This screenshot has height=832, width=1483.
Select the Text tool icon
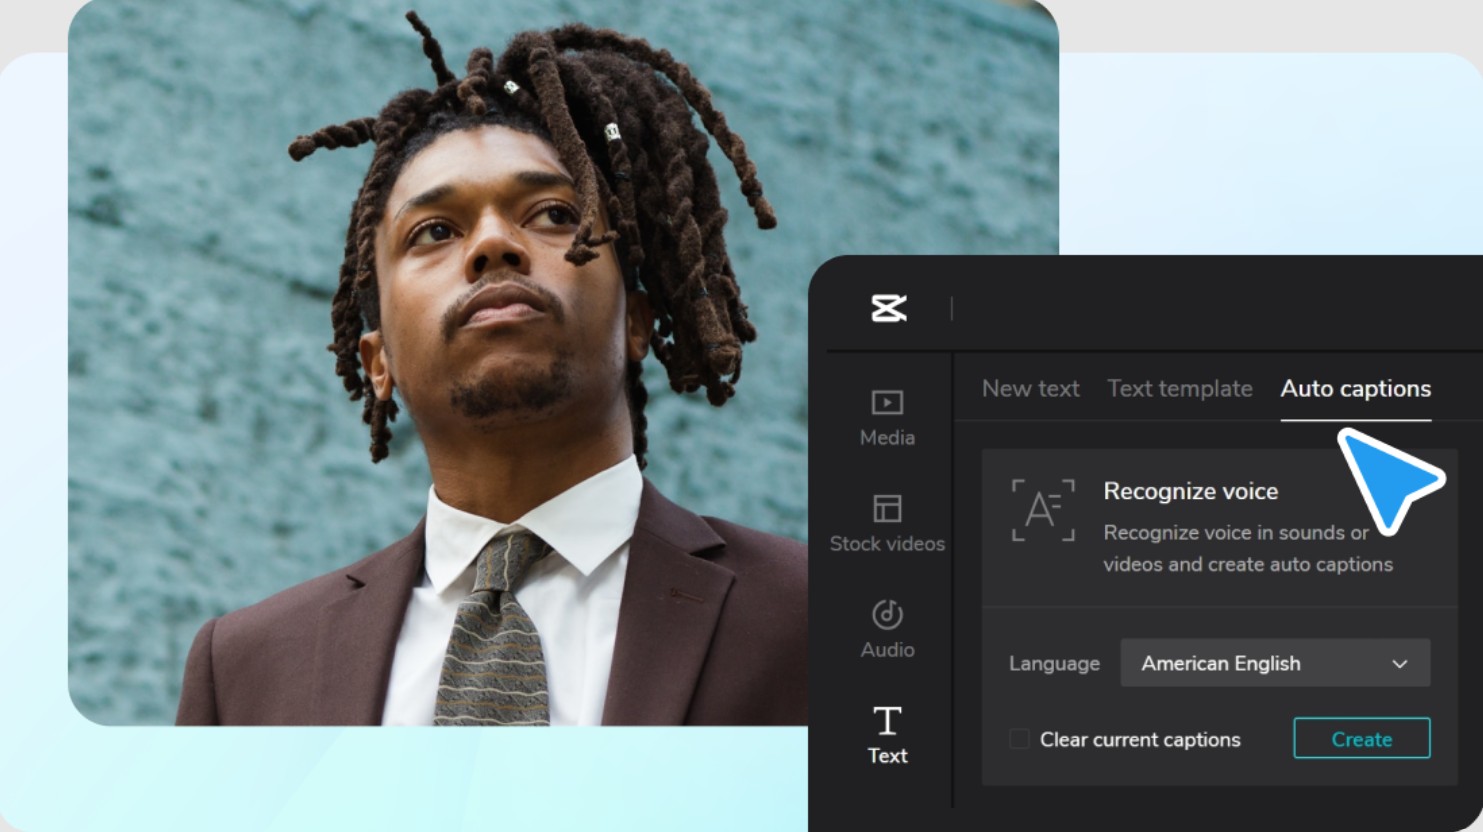click(887, 720)
